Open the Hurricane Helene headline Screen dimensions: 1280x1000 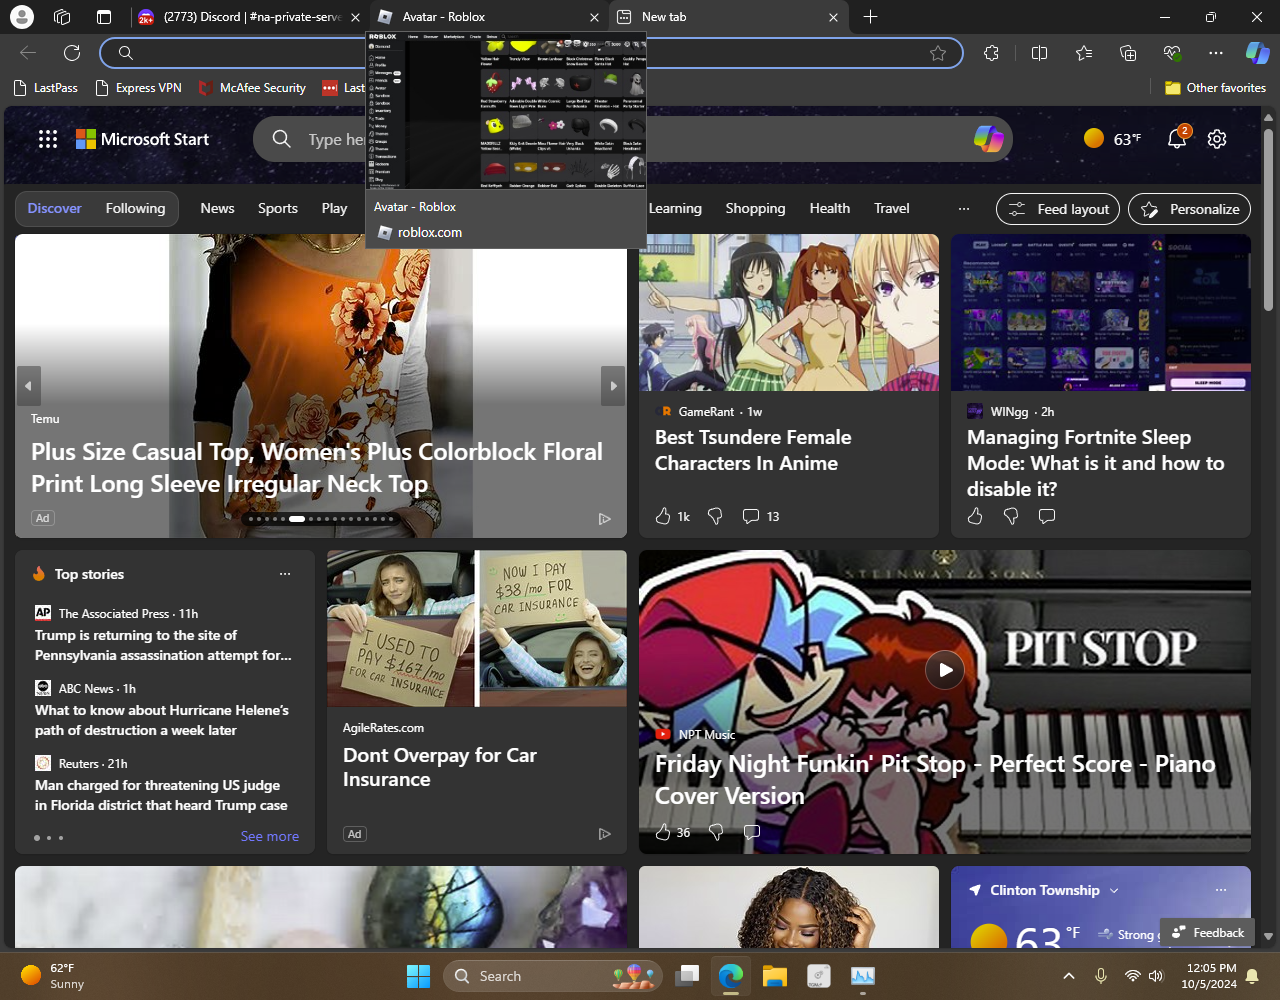(162, 720)
